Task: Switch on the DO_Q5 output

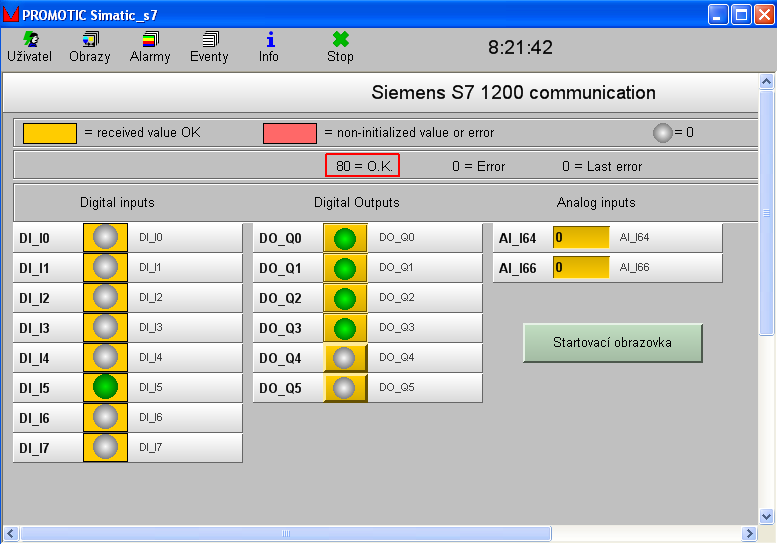Action: [x=345, y=388]
